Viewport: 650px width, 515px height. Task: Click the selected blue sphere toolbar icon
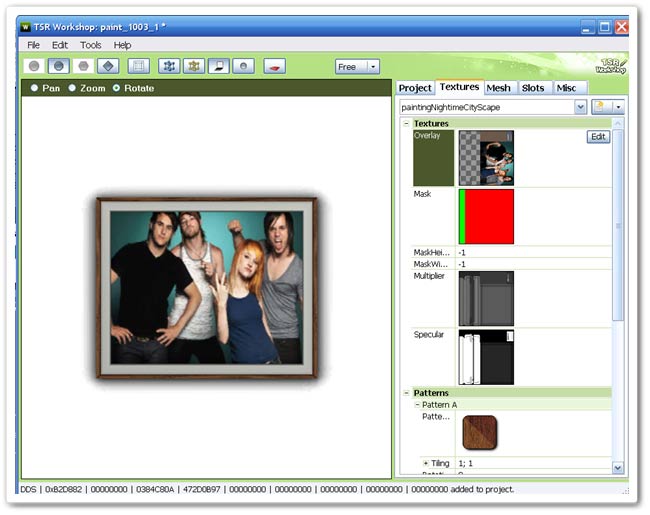click(59, 66)
